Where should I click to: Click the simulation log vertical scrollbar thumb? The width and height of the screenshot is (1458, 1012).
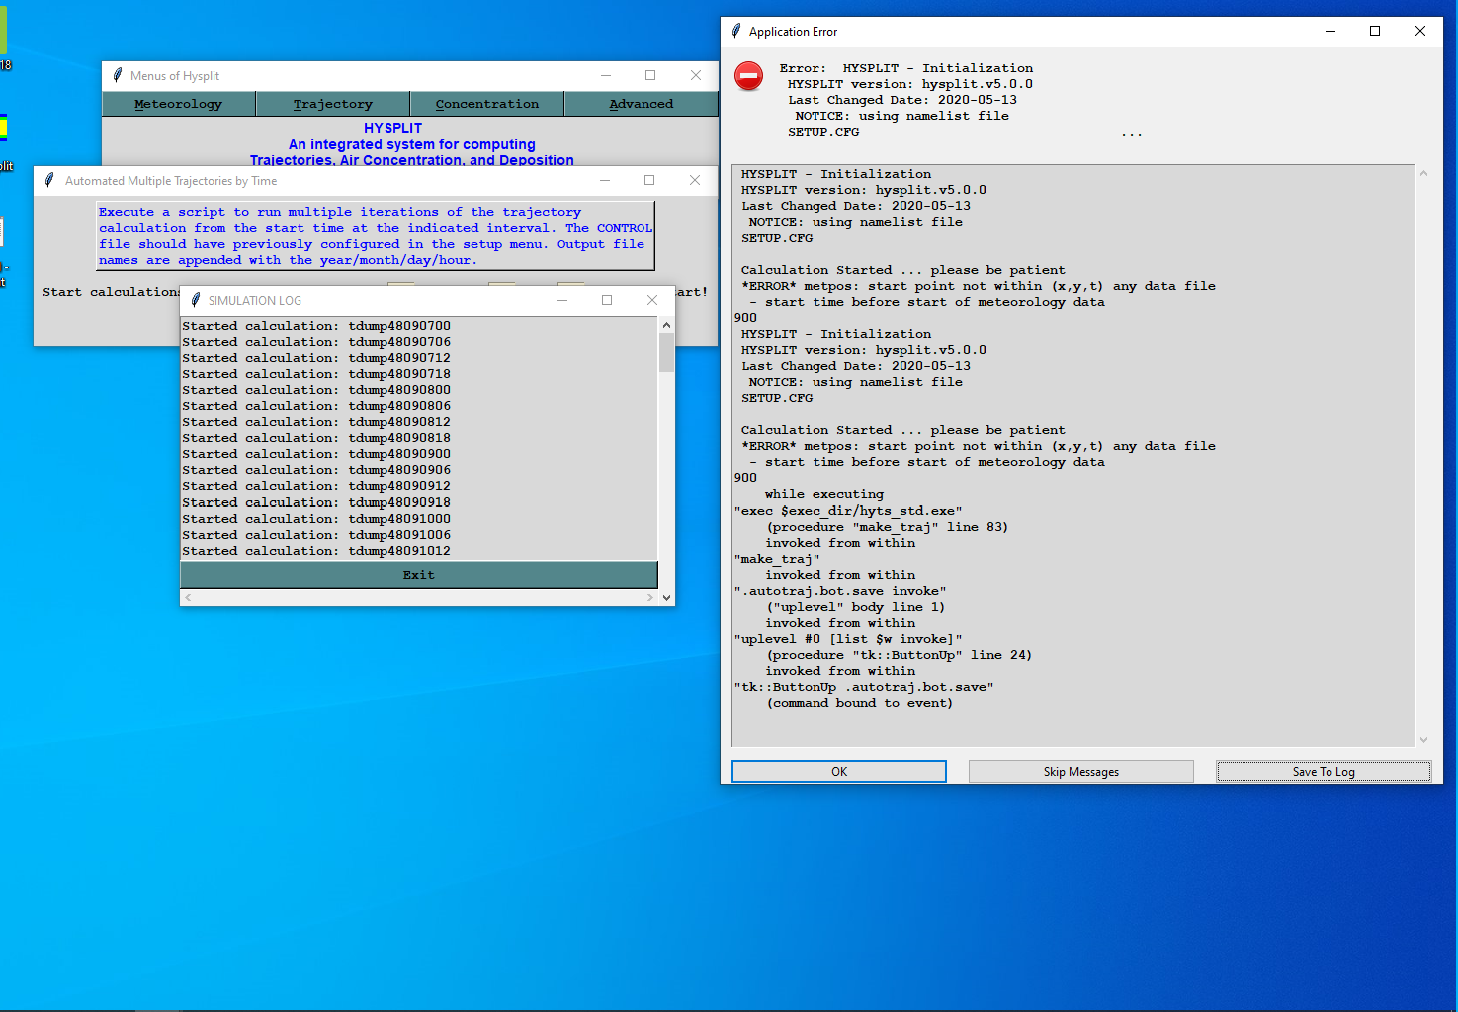tap(666, 353)
